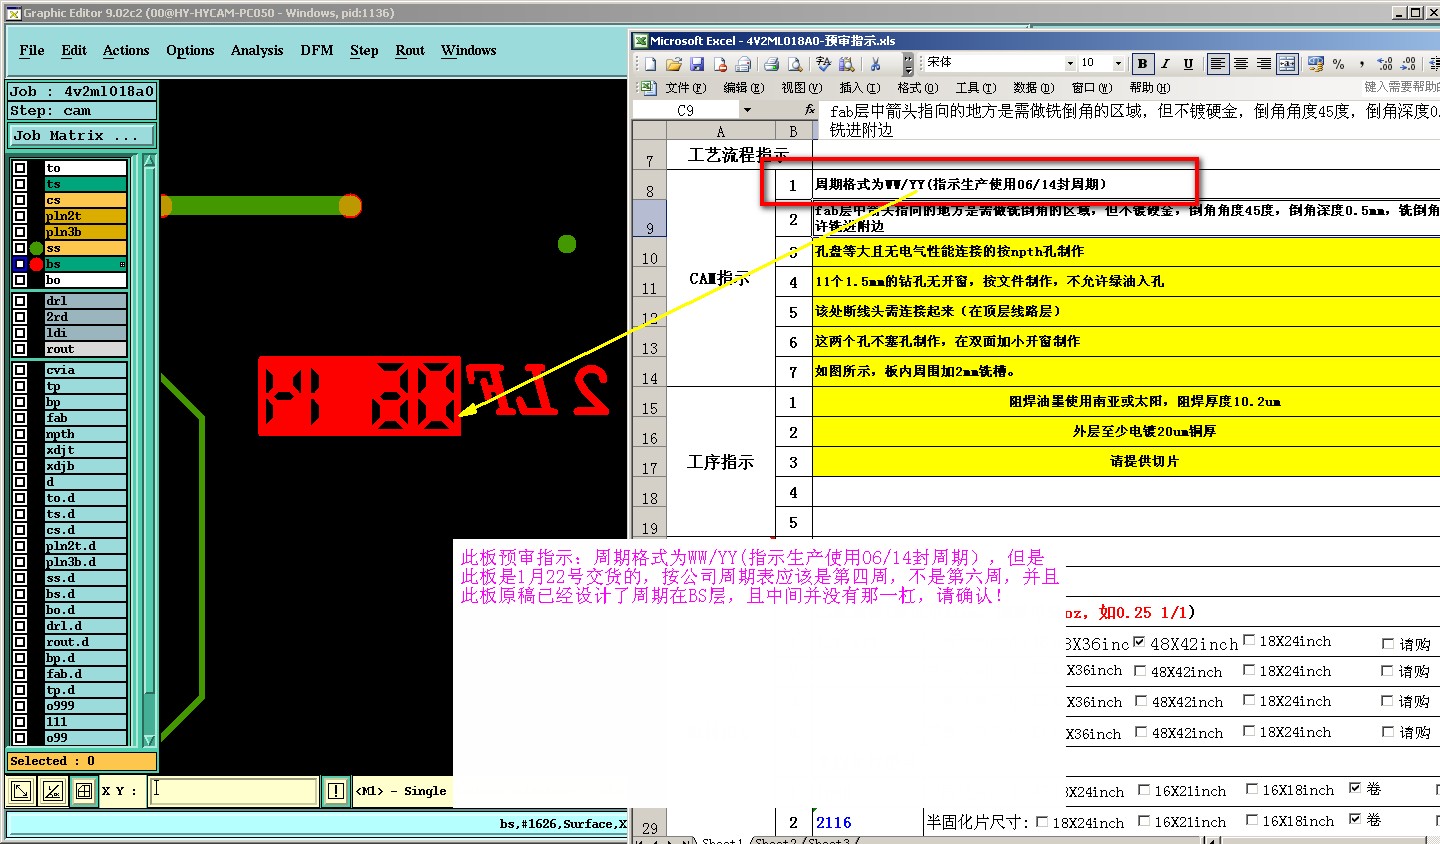1440x844 pixels.
Task: Click the fx insert function icon
Action: 810,110
